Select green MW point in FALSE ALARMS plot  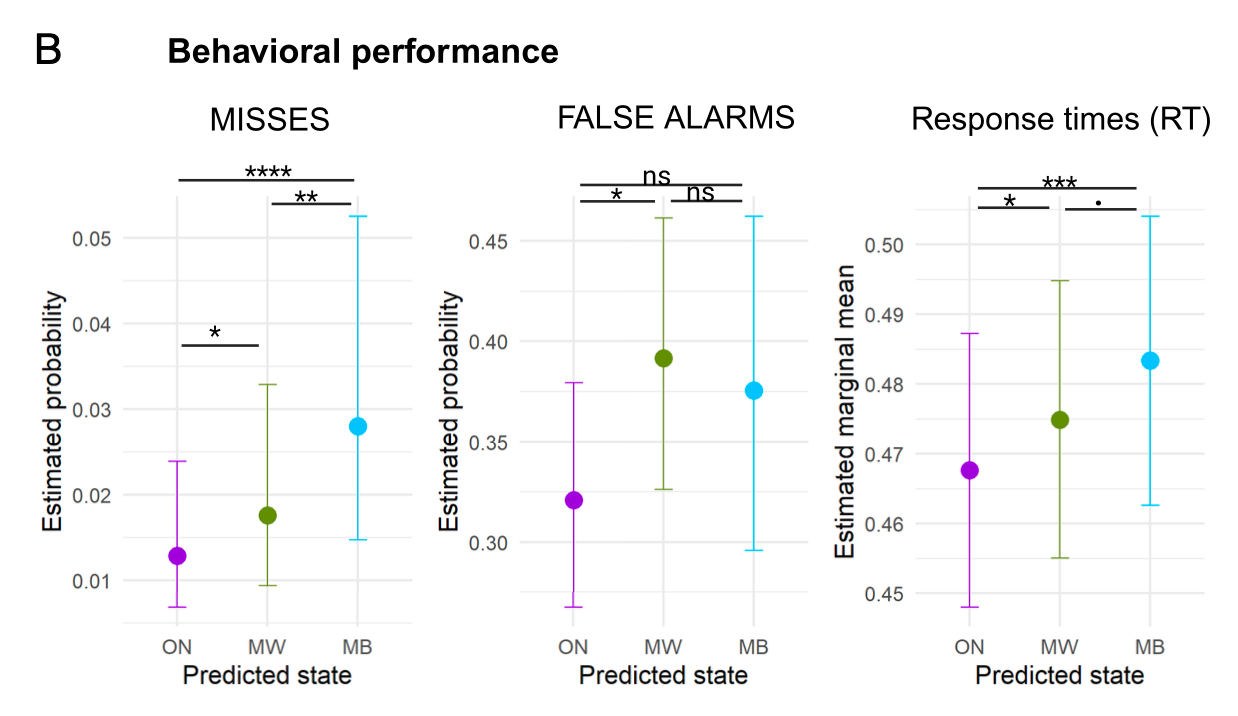pos(663,358)
